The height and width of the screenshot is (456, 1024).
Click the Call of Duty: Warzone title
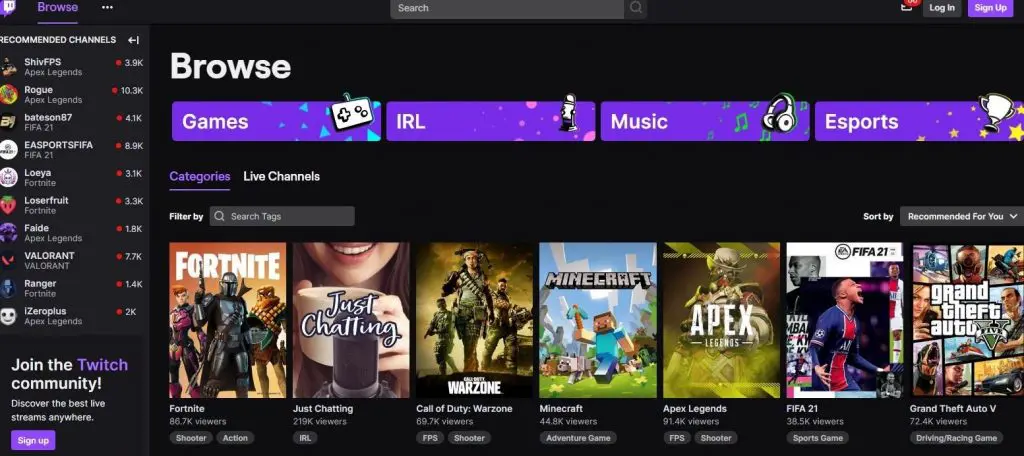(x=464, y=409)
